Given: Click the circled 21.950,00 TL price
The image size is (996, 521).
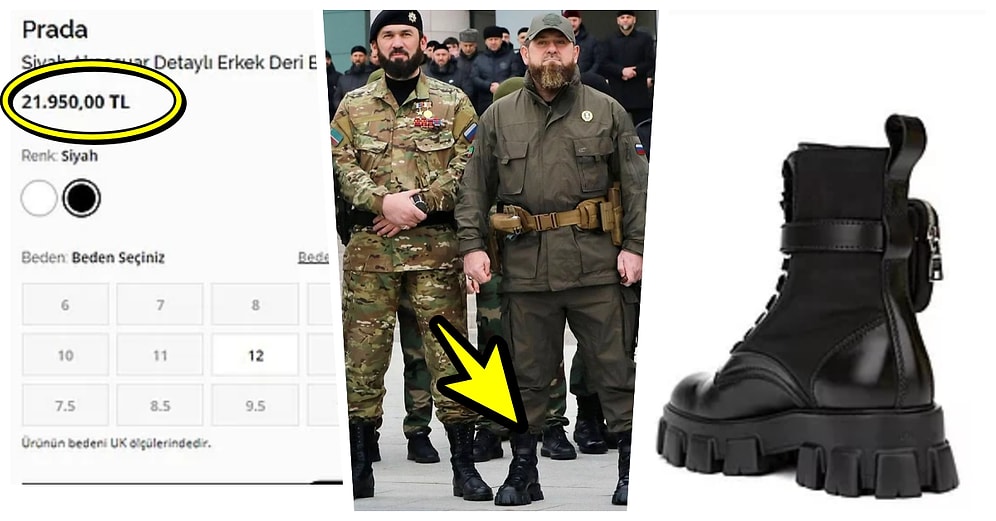Looking at the screenshot, I should pos(76,102).
